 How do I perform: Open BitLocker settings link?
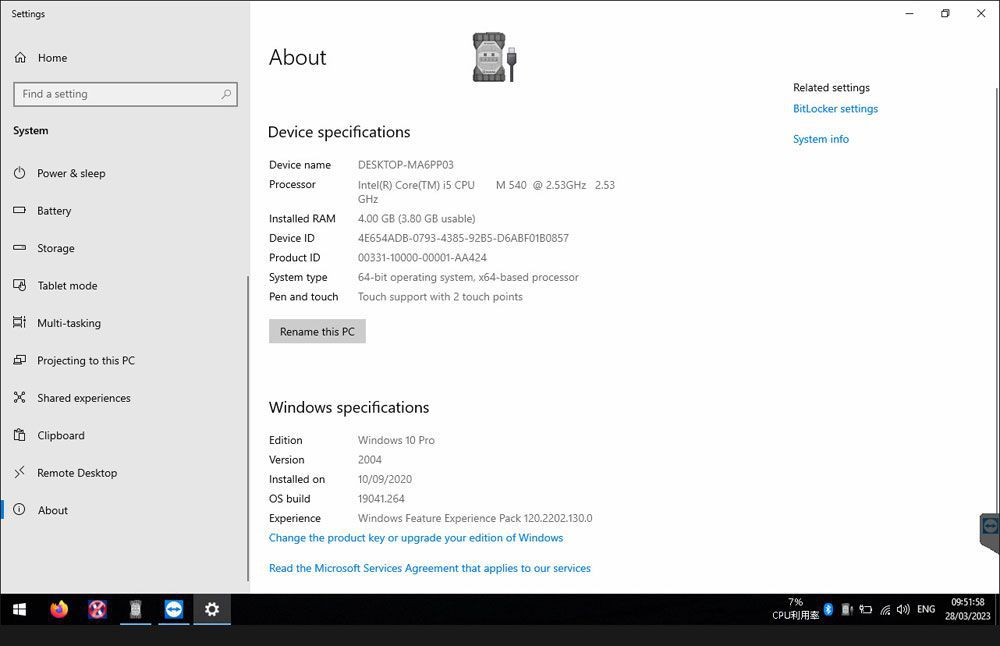[835, 109]
